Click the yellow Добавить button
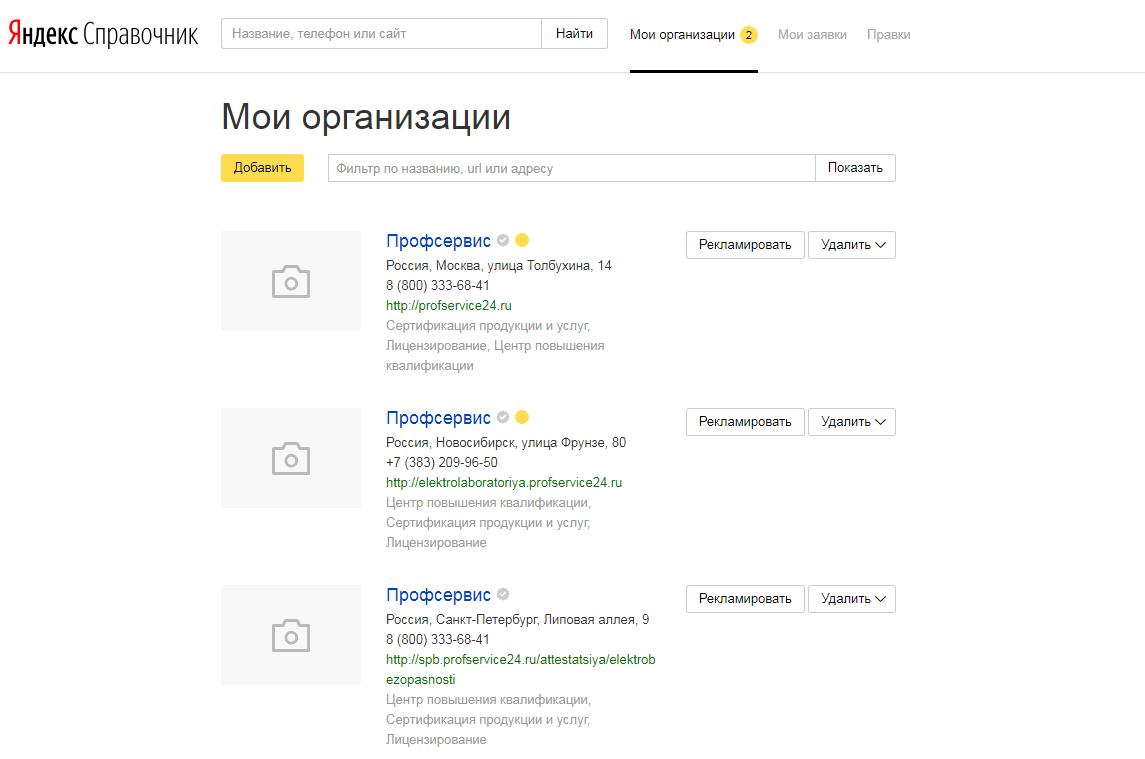1145x759 pixels. click(262, 168)
